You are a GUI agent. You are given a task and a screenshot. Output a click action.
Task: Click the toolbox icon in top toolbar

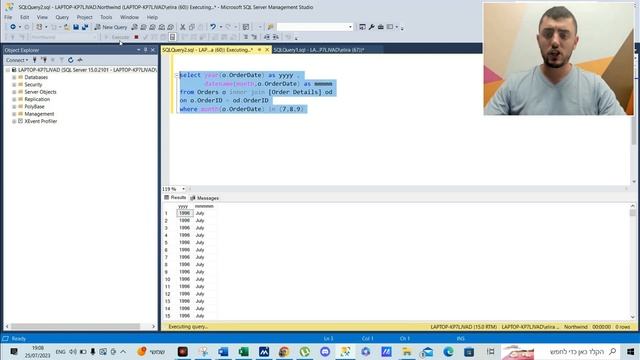(380, 27)
